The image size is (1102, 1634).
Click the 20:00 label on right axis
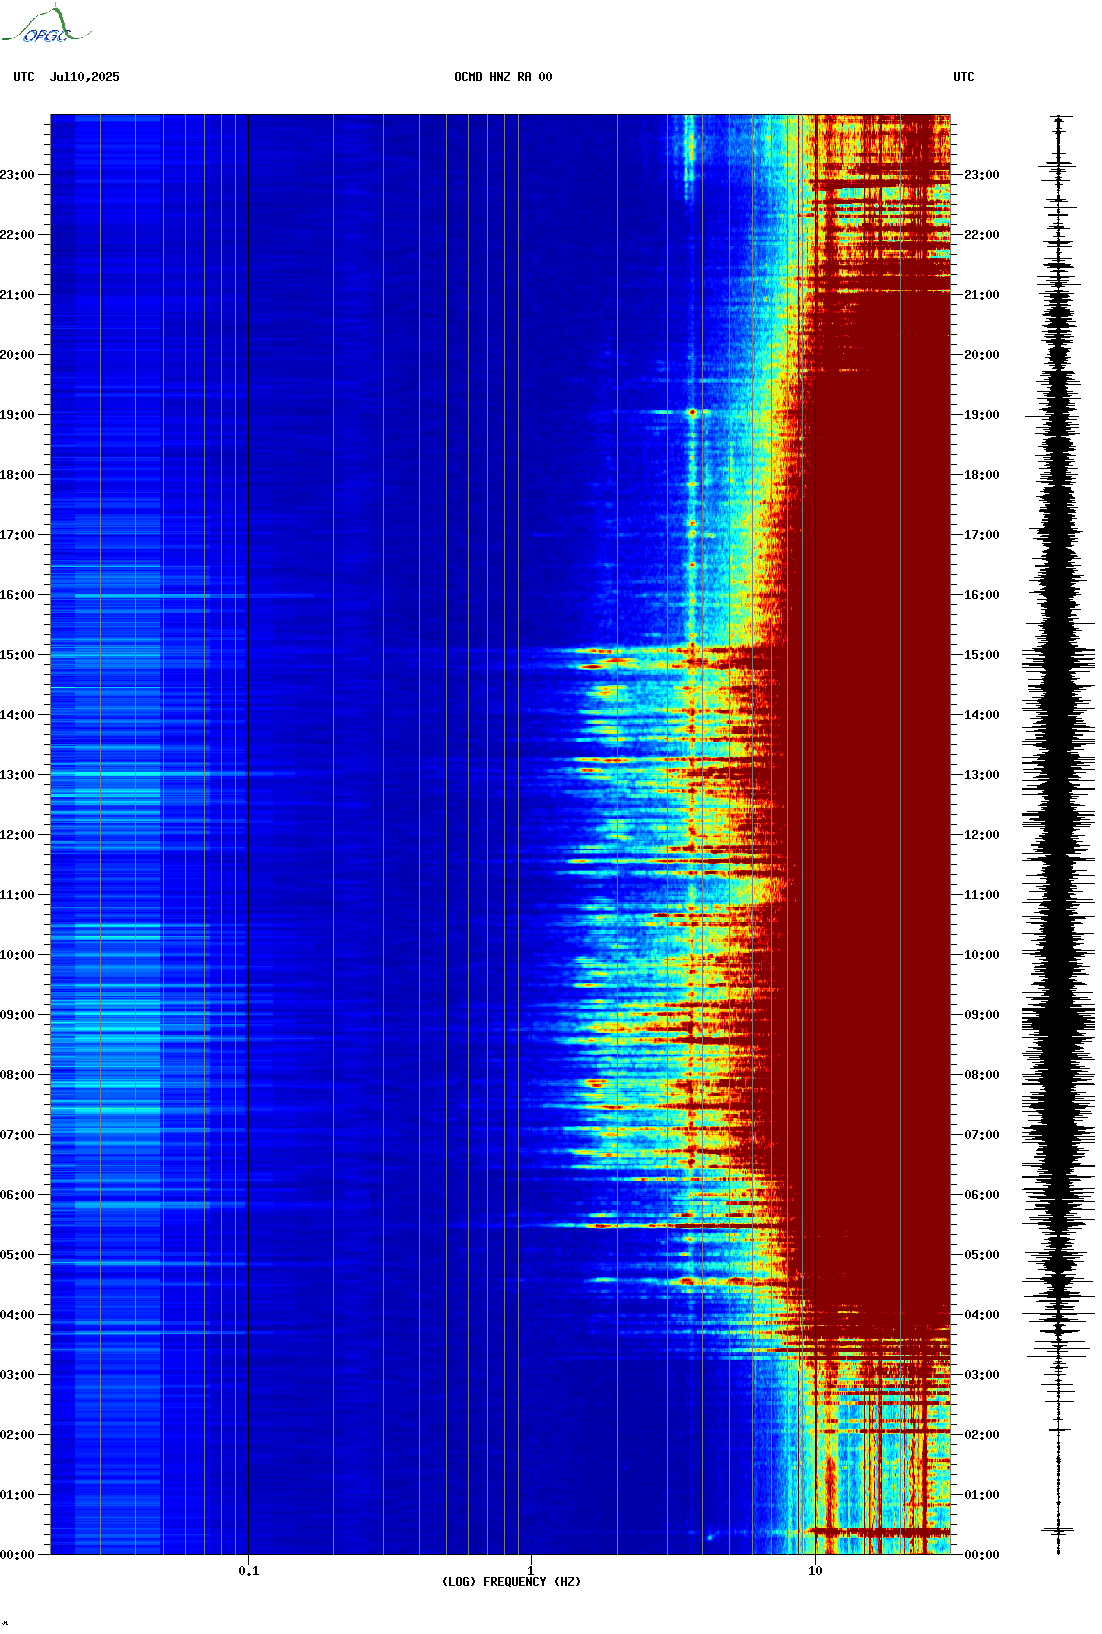click(982, 355)
